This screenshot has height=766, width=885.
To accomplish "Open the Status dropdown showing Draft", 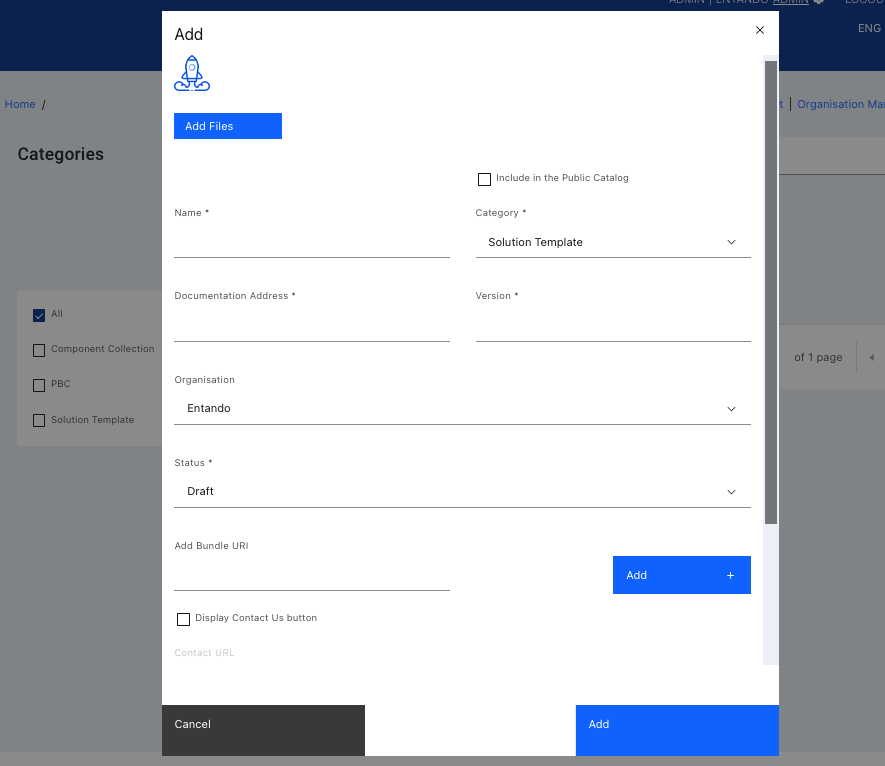I will pos(462,491).
